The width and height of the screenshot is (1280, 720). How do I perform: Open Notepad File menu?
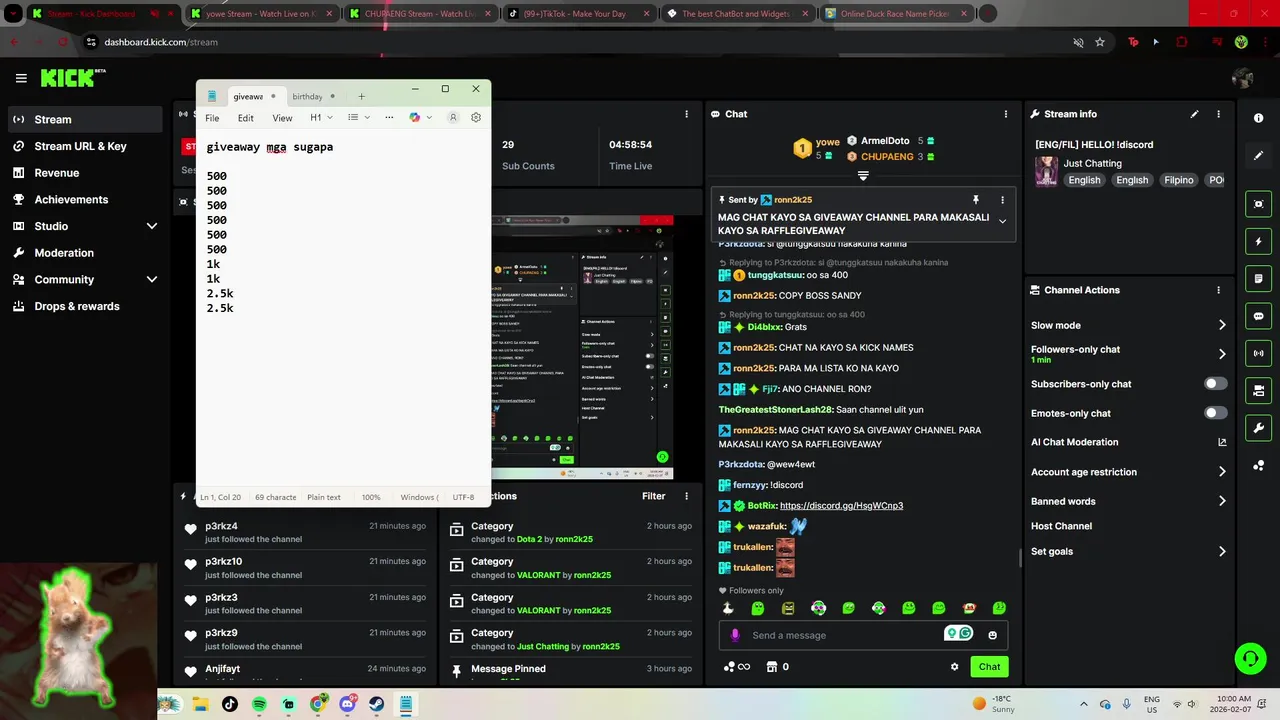tap(212, 118)
